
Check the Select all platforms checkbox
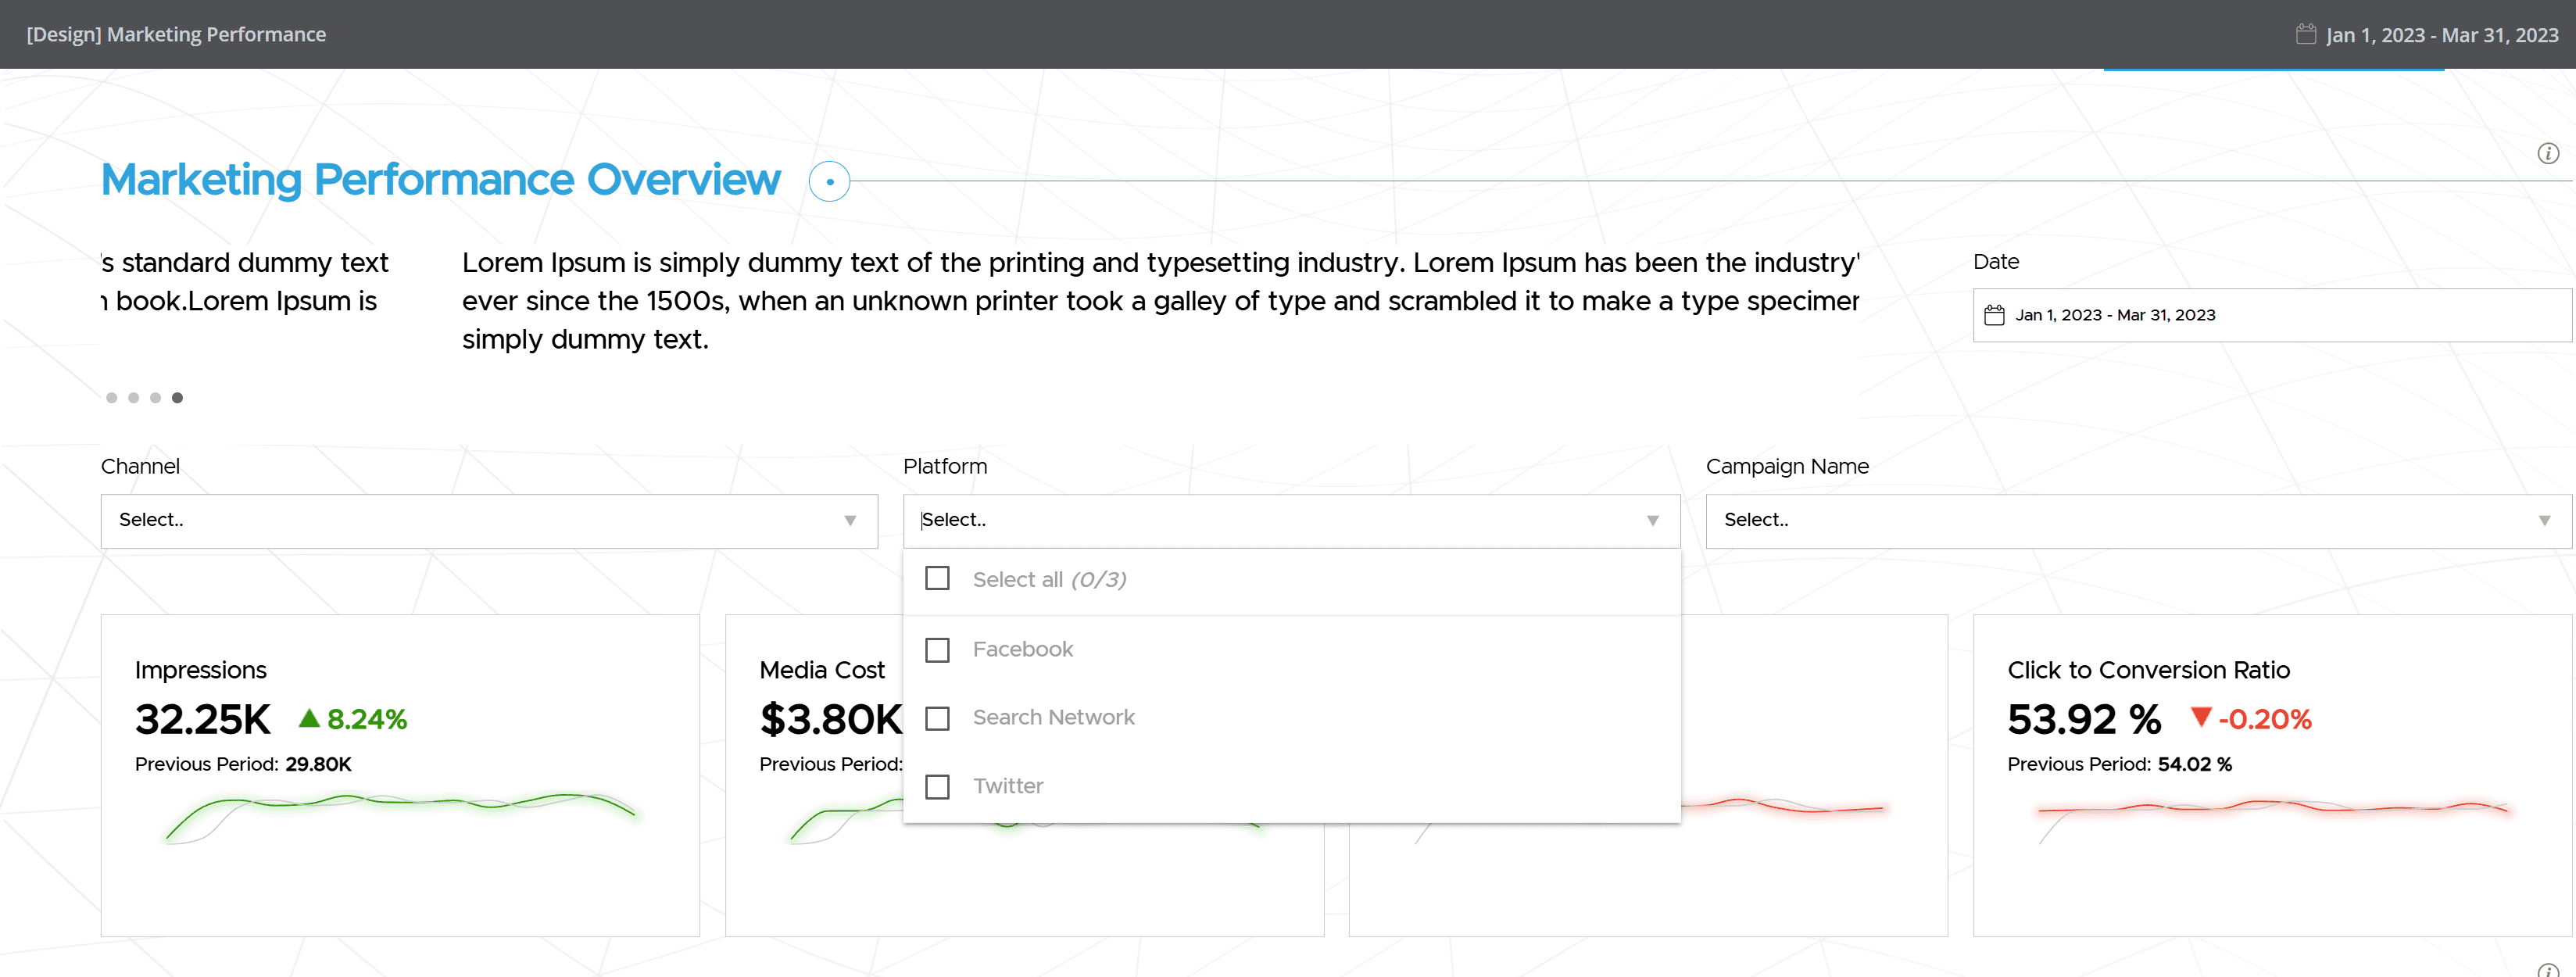937,578
